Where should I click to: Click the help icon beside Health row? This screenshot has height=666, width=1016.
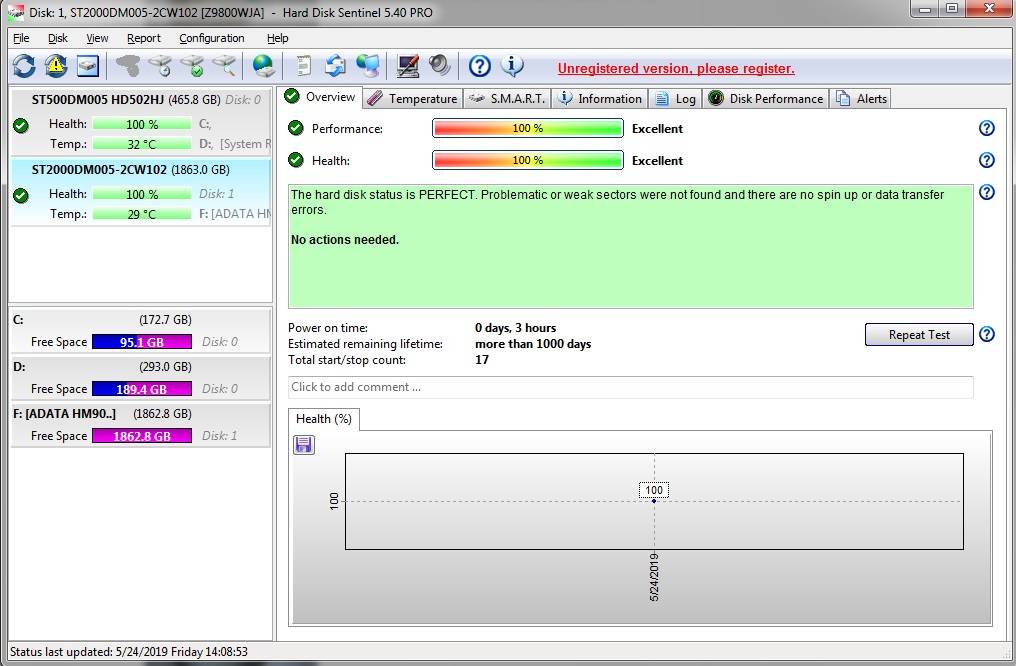[x=986, y=160]
